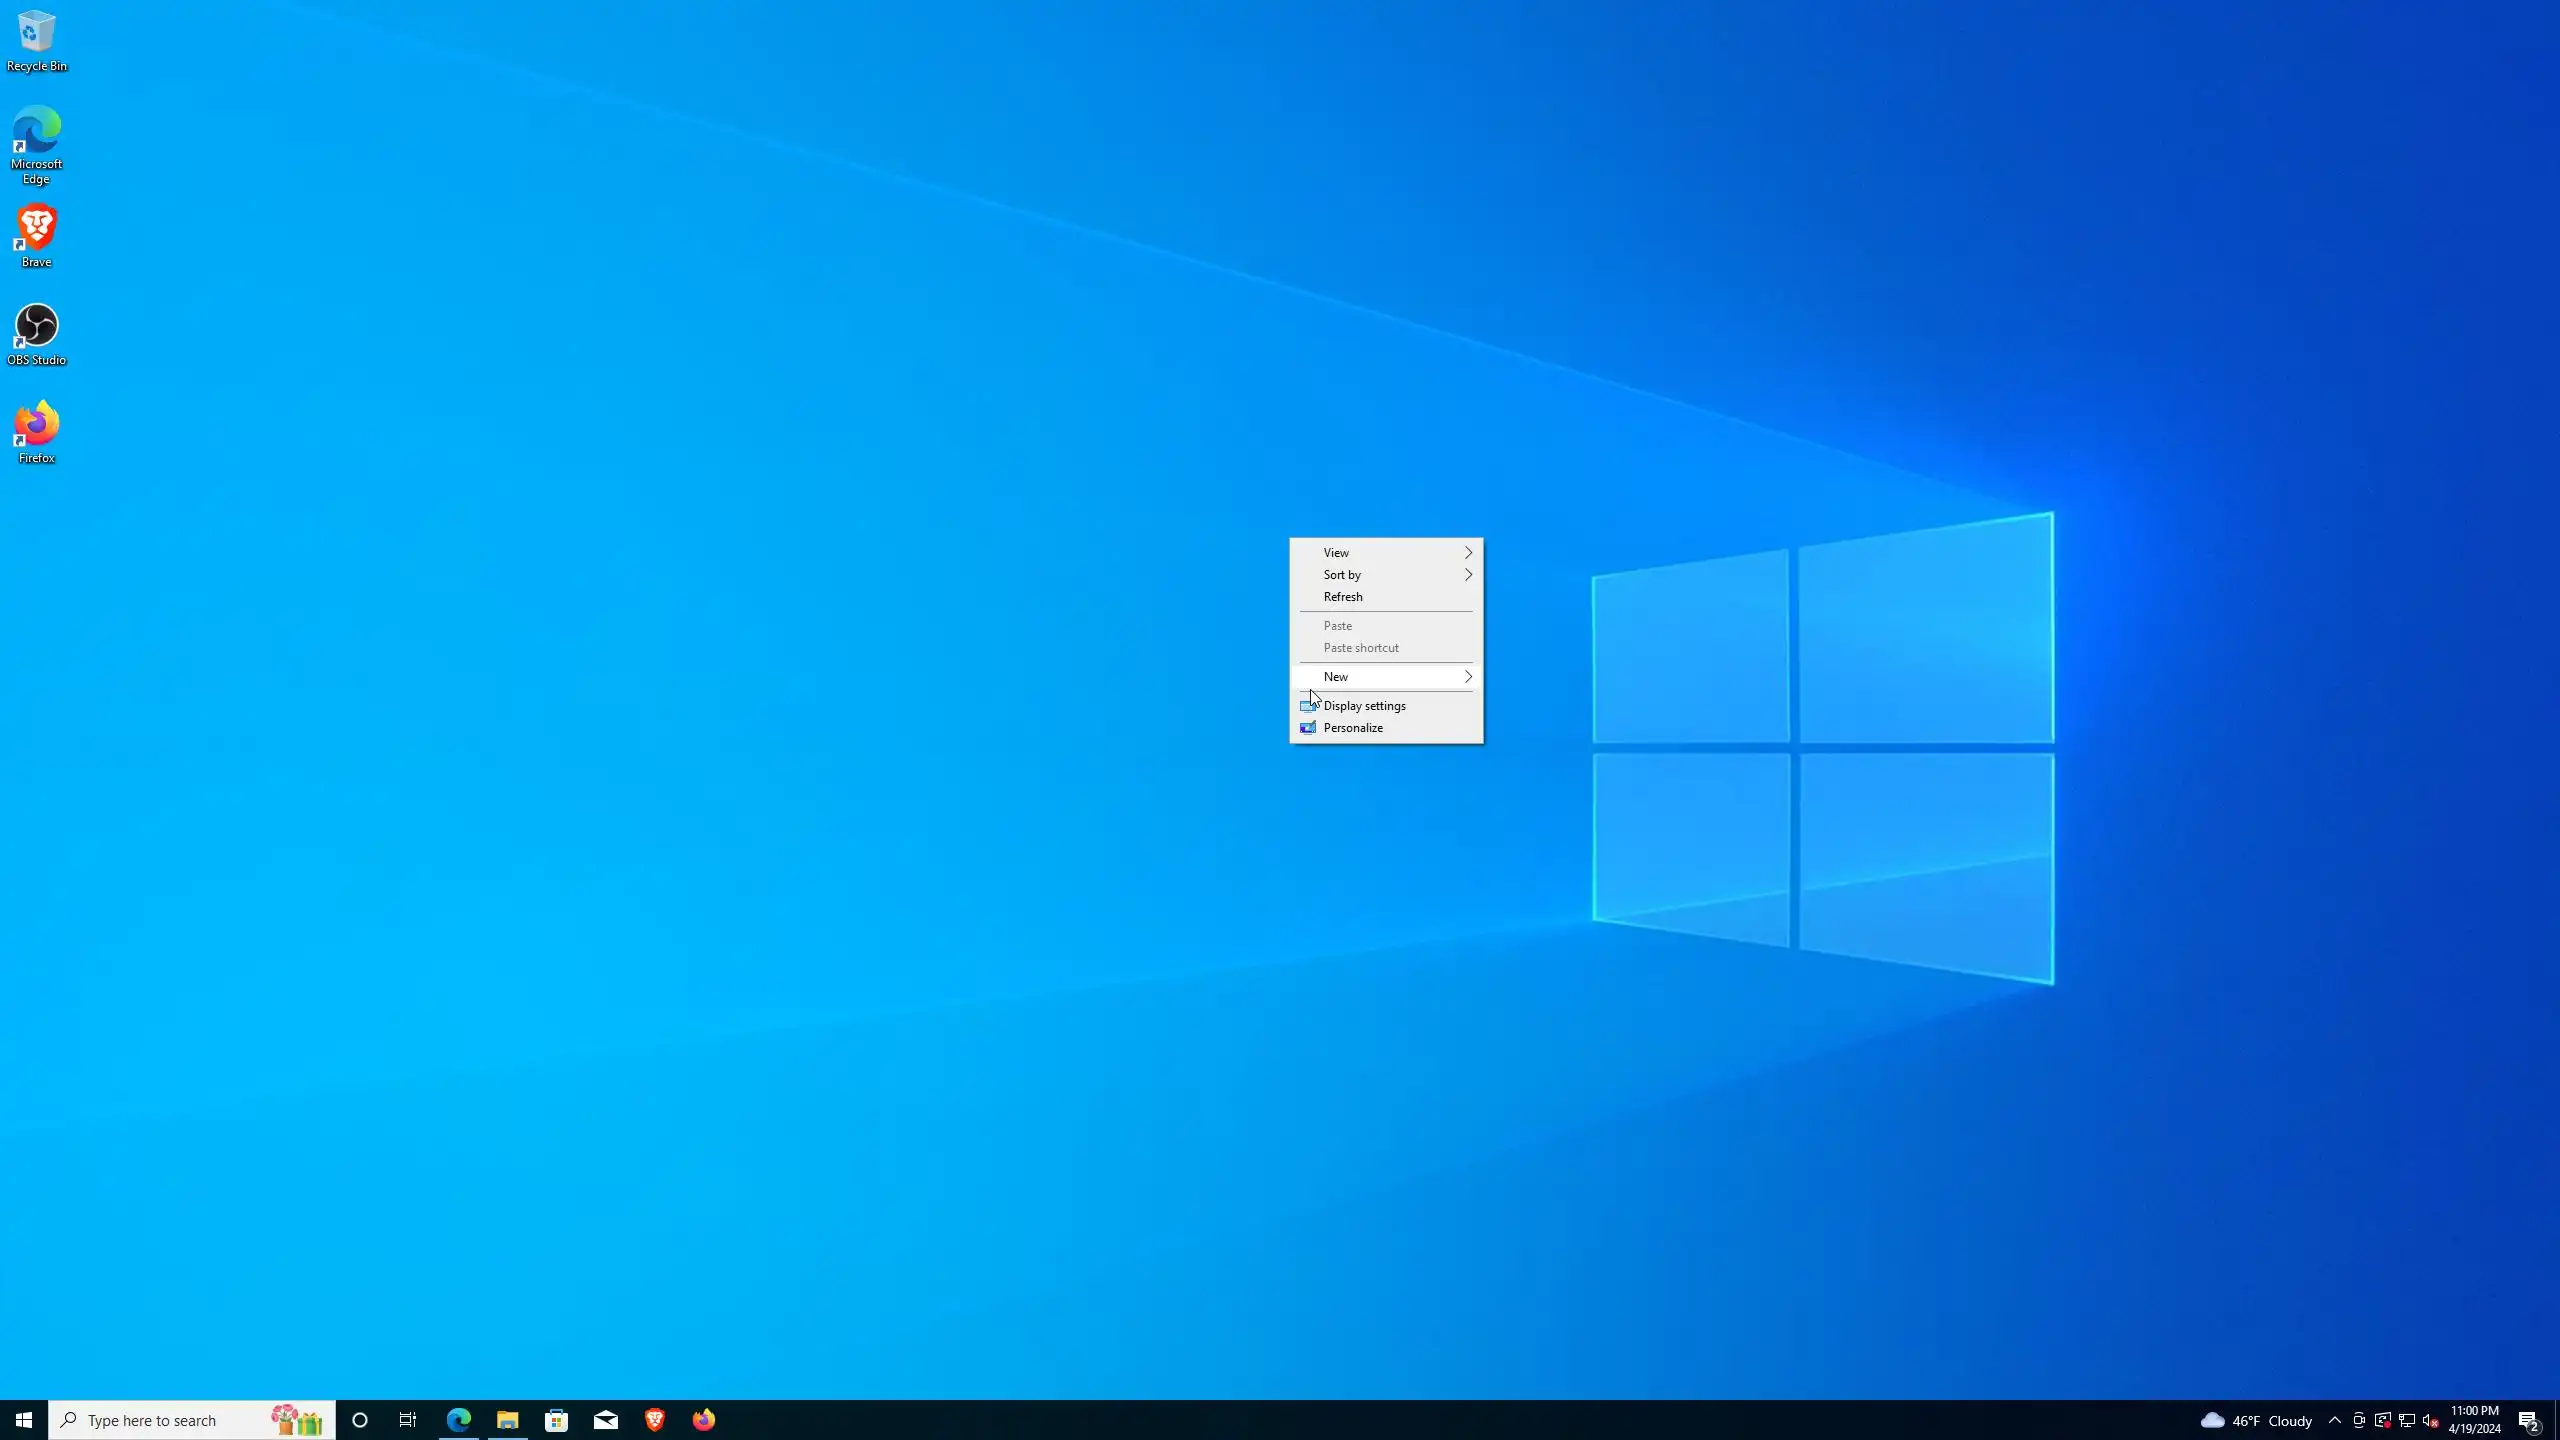The width and height of the screenshot is (2560, 1440).
Task: Open File Explorer from the taskbar
Action: coord(507,1420)
